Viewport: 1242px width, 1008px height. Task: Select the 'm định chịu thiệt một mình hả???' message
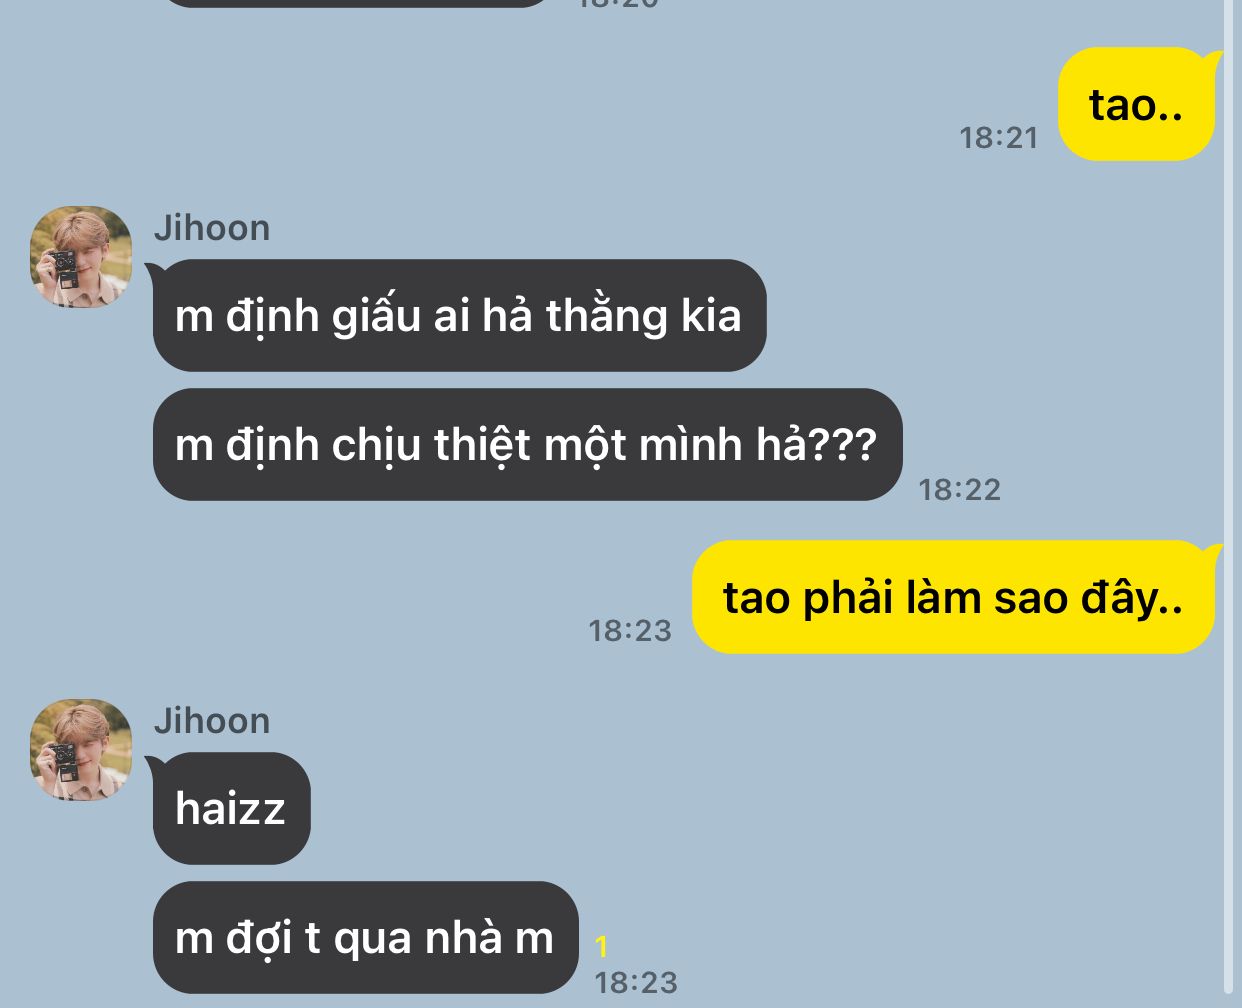527,445
